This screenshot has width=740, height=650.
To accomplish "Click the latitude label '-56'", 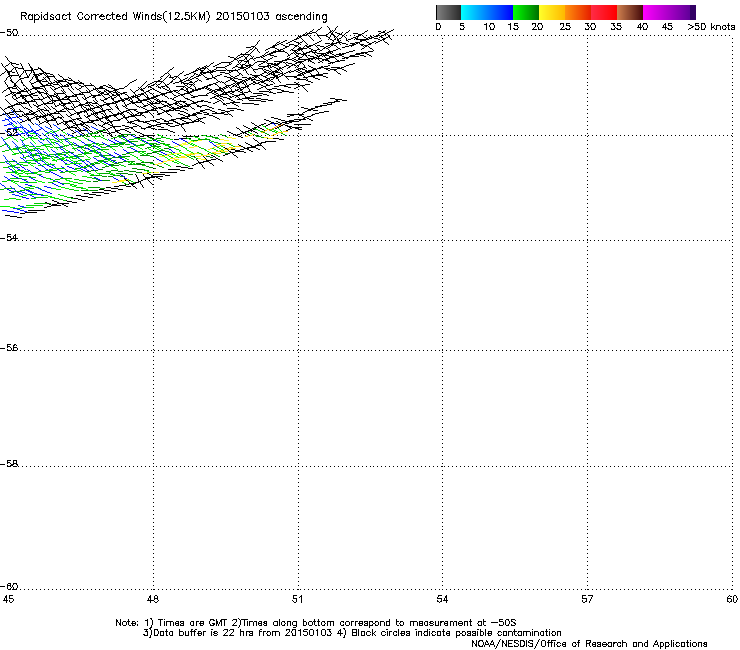I will [9, 348].
